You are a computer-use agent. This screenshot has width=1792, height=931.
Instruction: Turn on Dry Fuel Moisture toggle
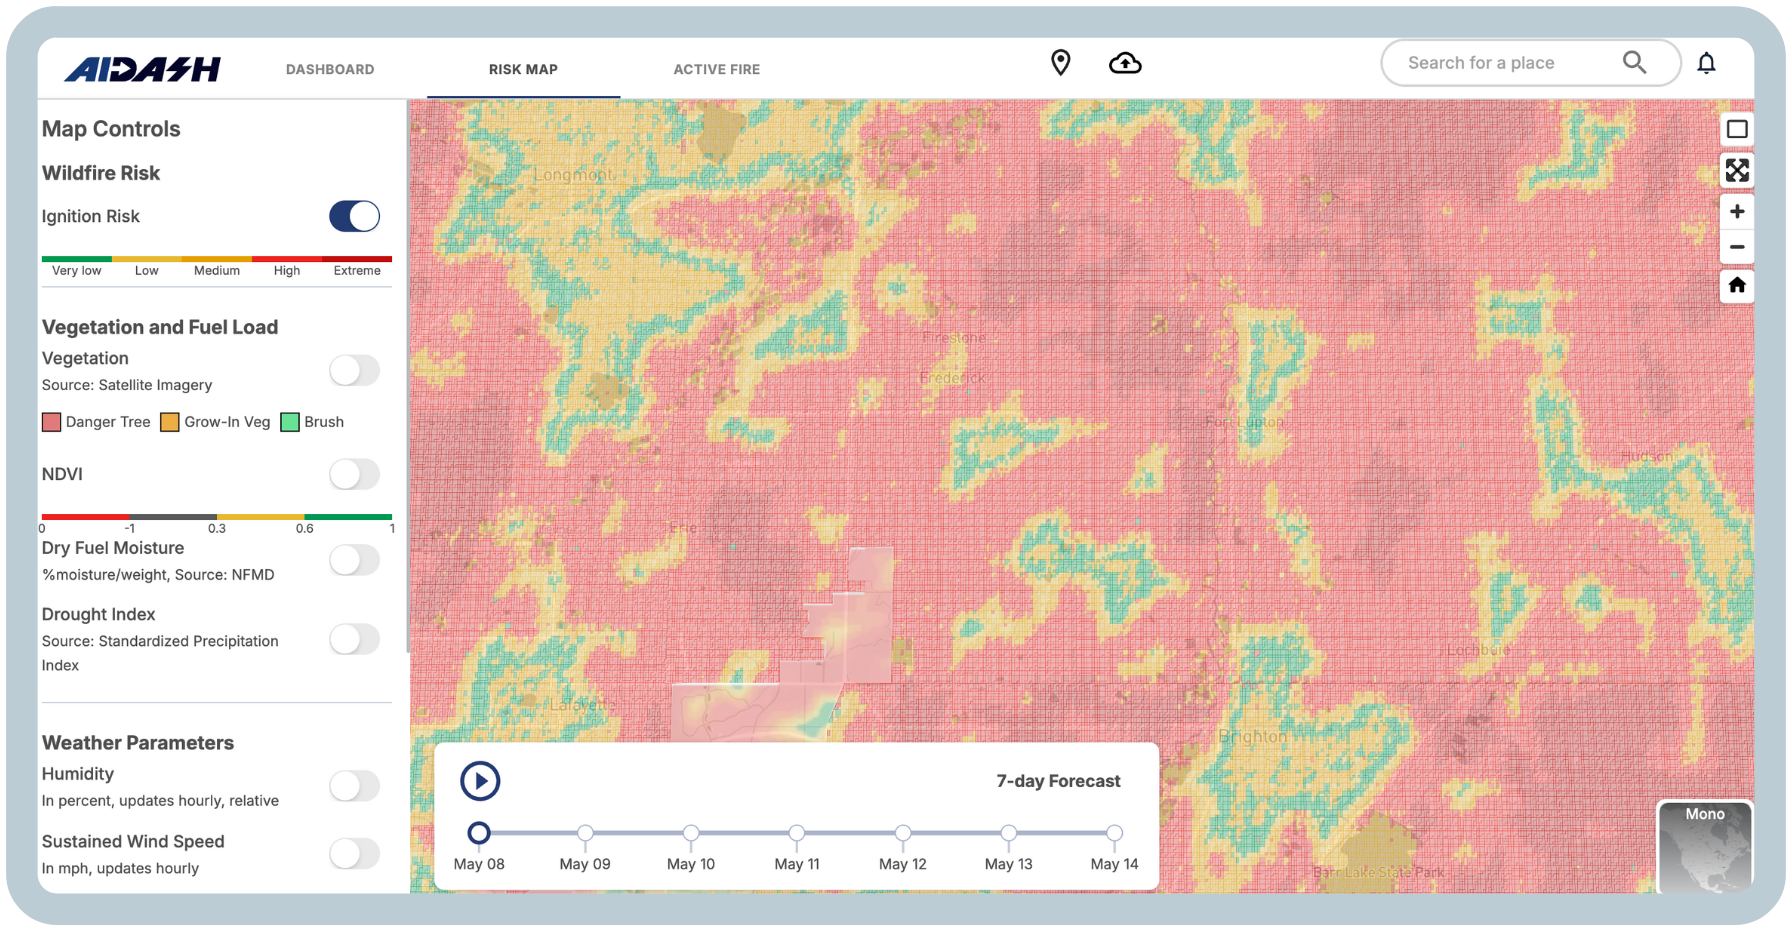click(355, 560)
